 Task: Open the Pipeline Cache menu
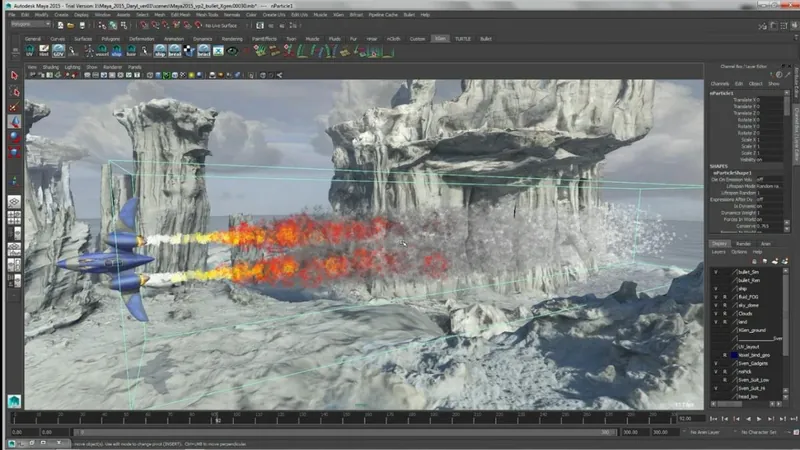click(383, 15)
